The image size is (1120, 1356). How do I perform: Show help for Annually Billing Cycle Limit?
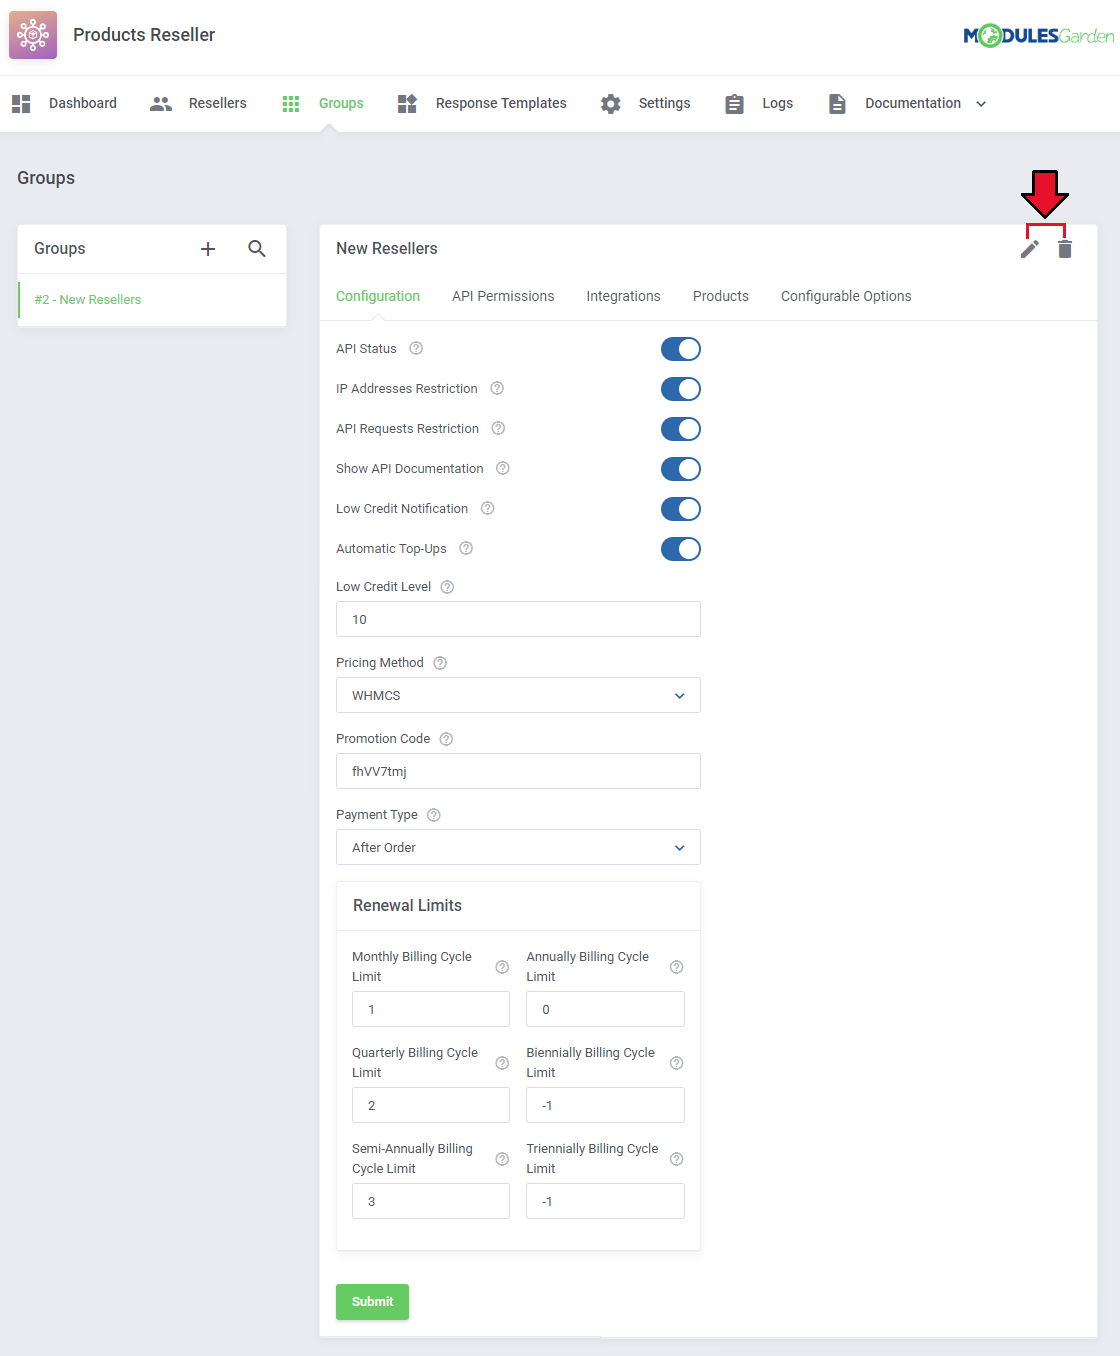tap(676, 967)
